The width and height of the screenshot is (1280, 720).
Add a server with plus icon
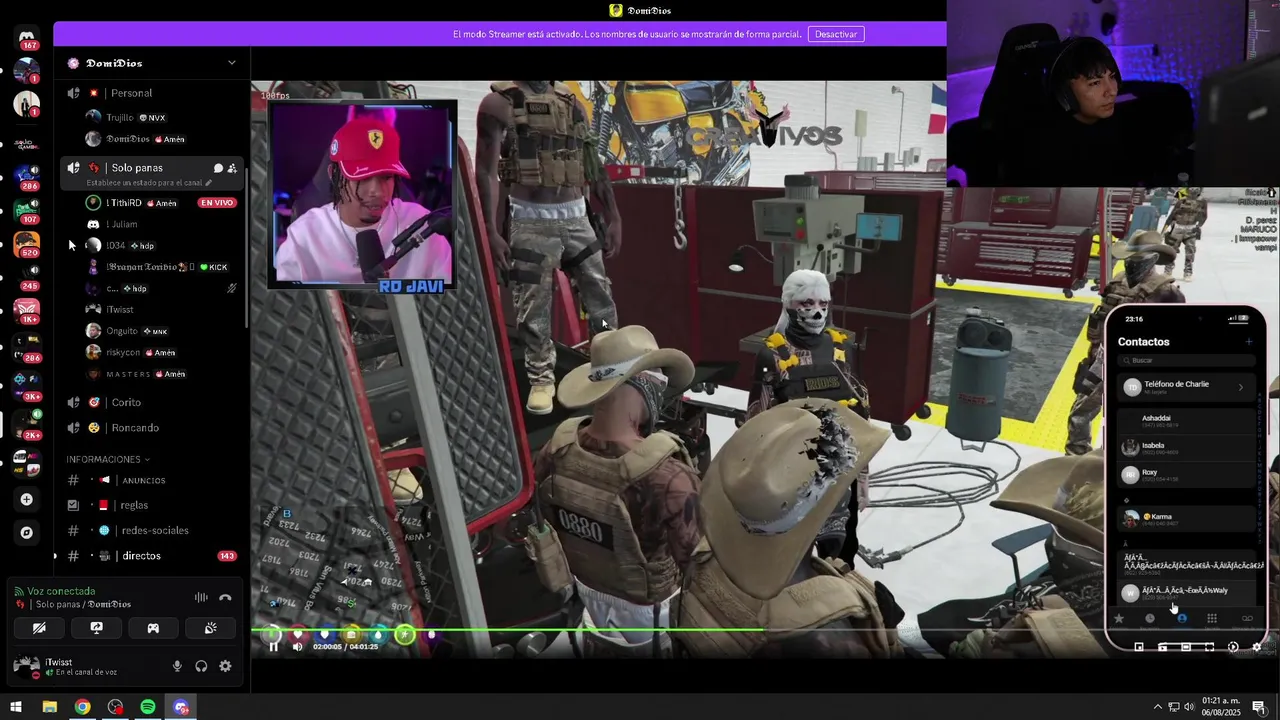[27, 499]
